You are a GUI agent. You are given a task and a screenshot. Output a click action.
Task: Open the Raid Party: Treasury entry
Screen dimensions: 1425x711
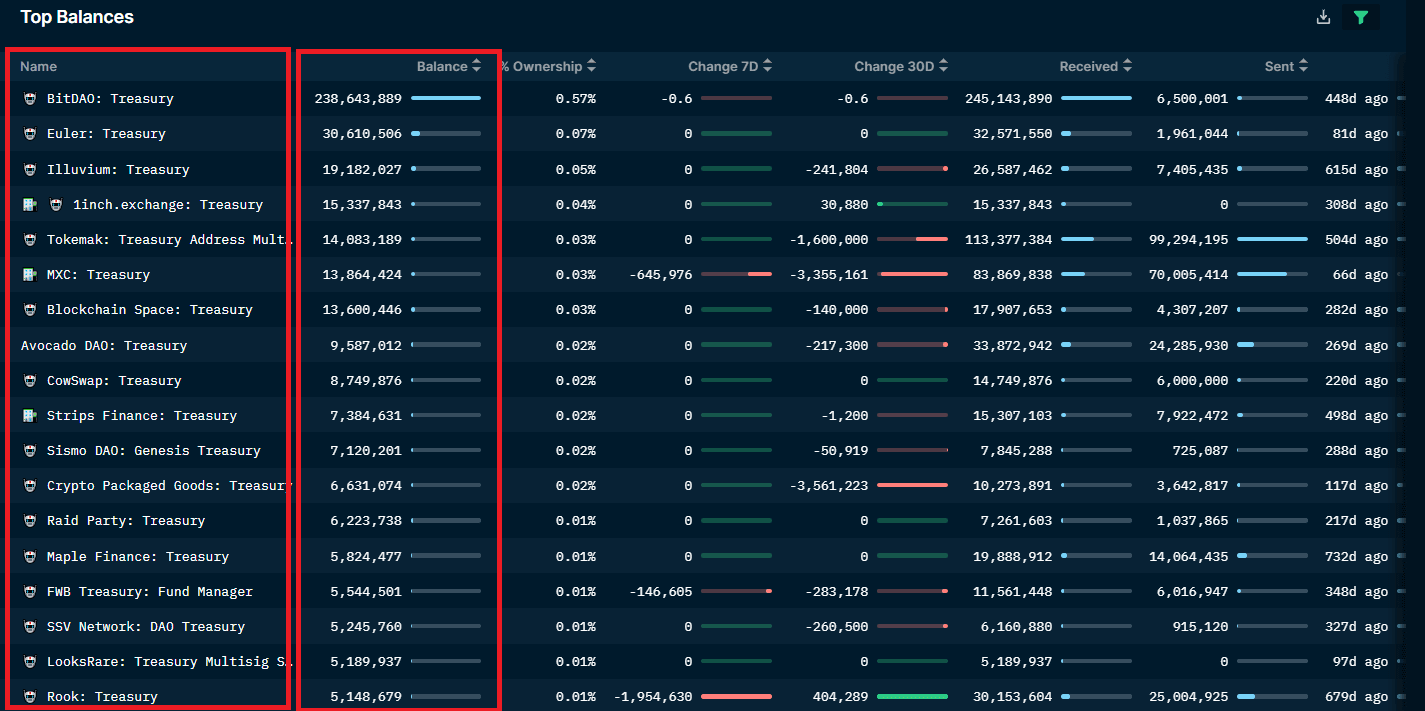pyautogui.click(x=126, y=521)
